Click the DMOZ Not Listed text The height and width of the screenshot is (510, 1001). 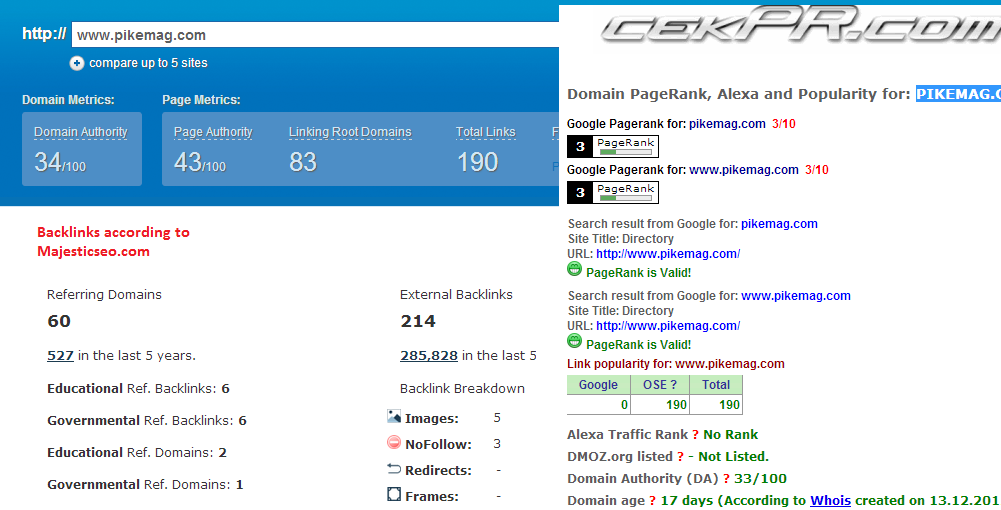pyautogui.click(x=733, y=457)
